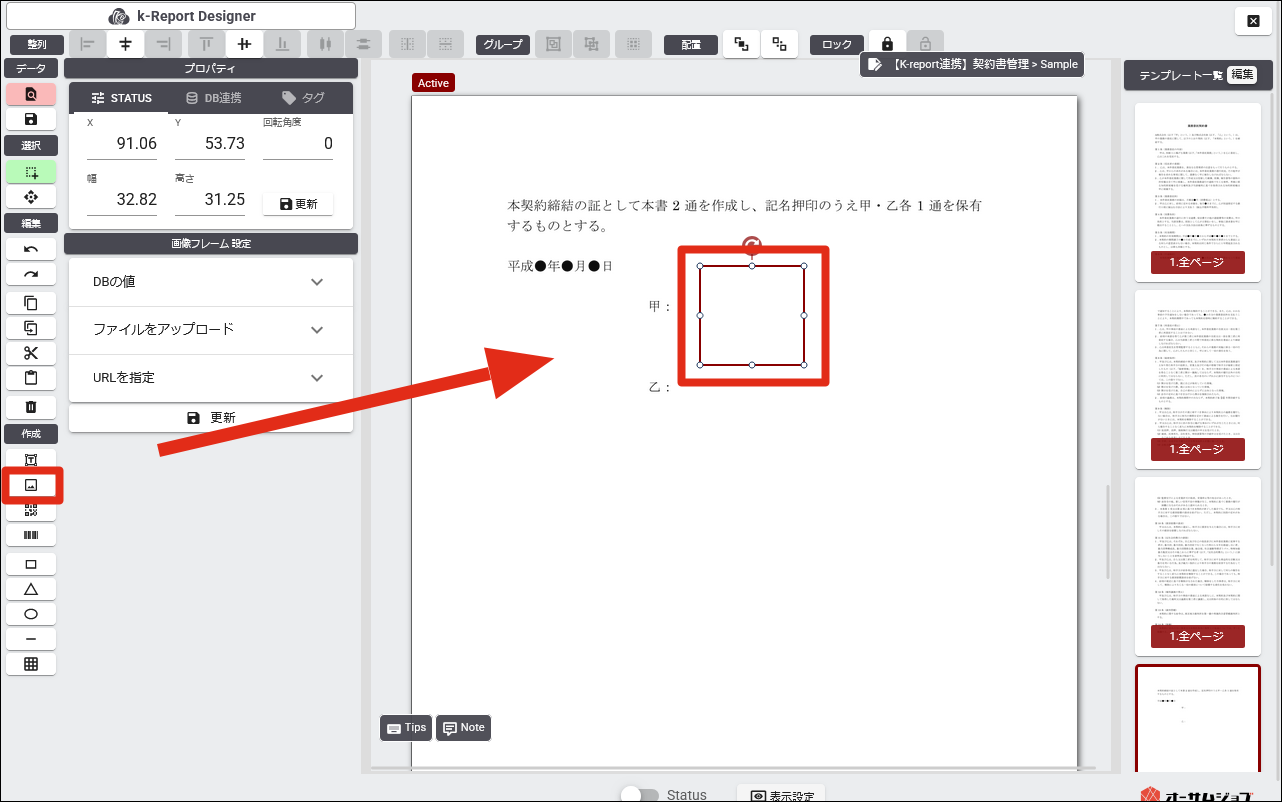
Task: Click the QR code creation tool
Action: (x=31, y=510)
